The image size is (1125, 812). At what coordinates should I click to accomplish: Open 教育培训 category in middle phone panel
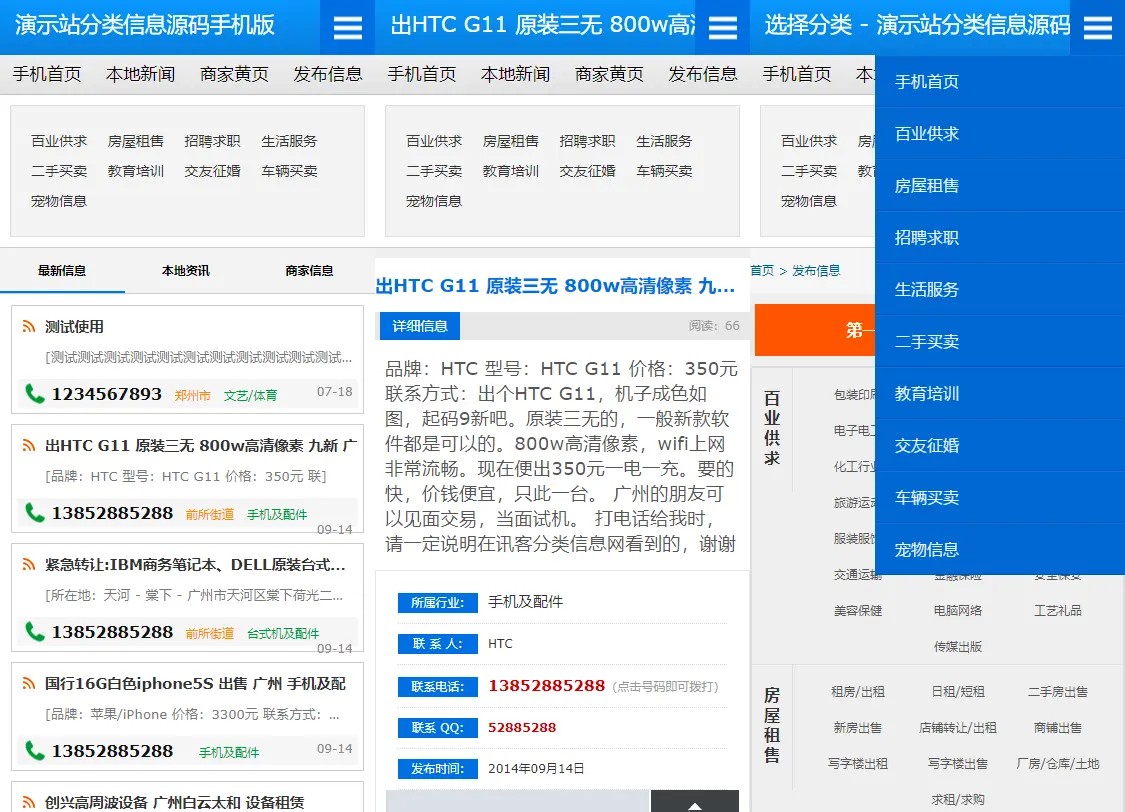click(511, 171)
